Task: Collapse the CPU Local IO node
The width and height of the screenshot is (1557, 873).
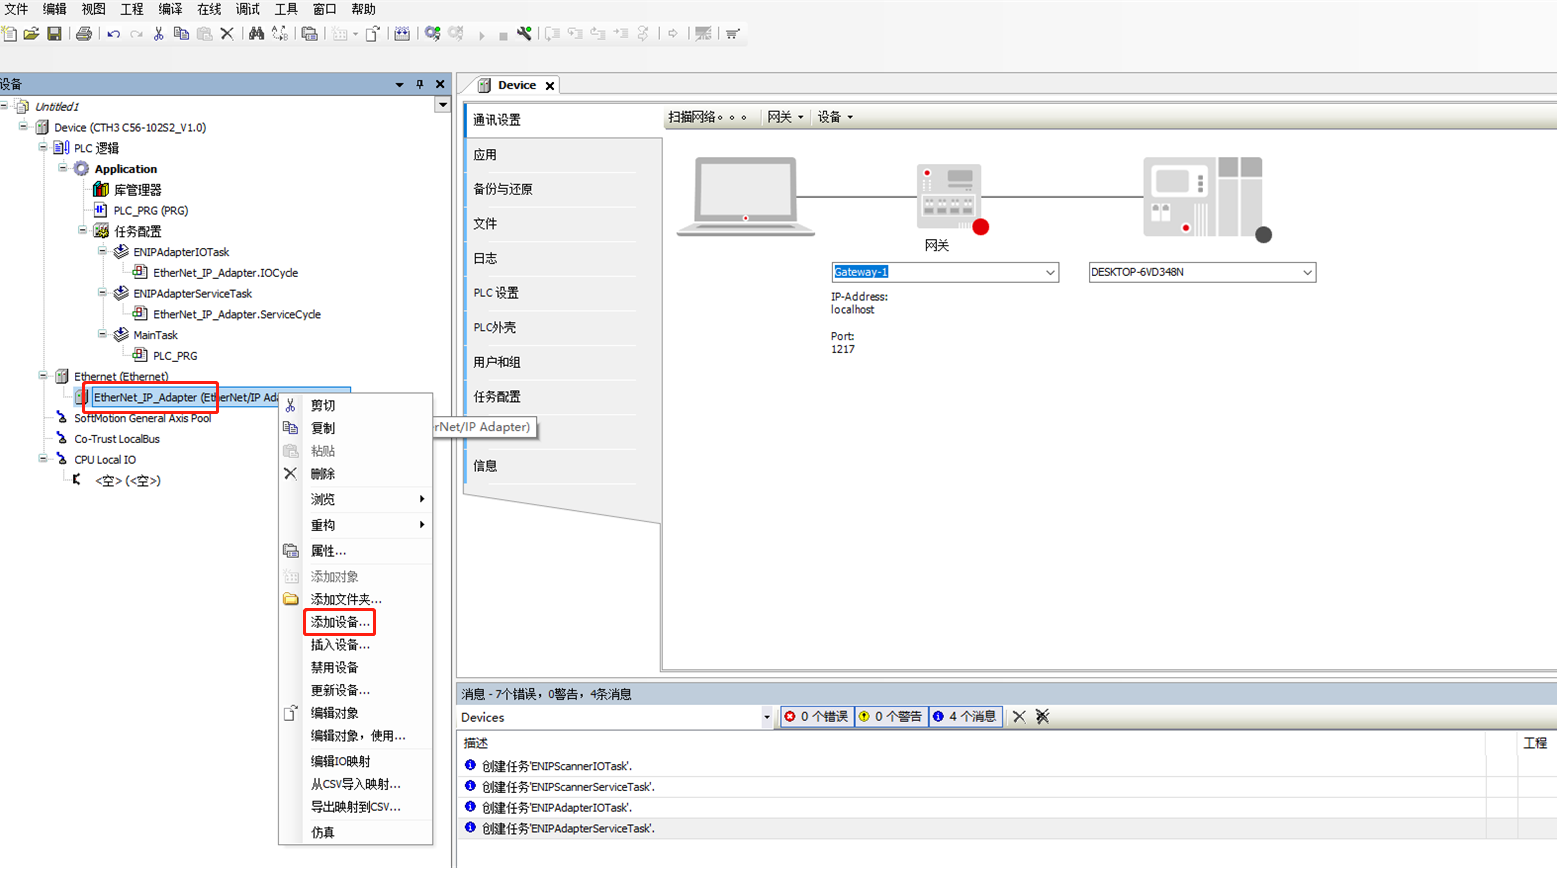Action: click(x=43, y=459)
